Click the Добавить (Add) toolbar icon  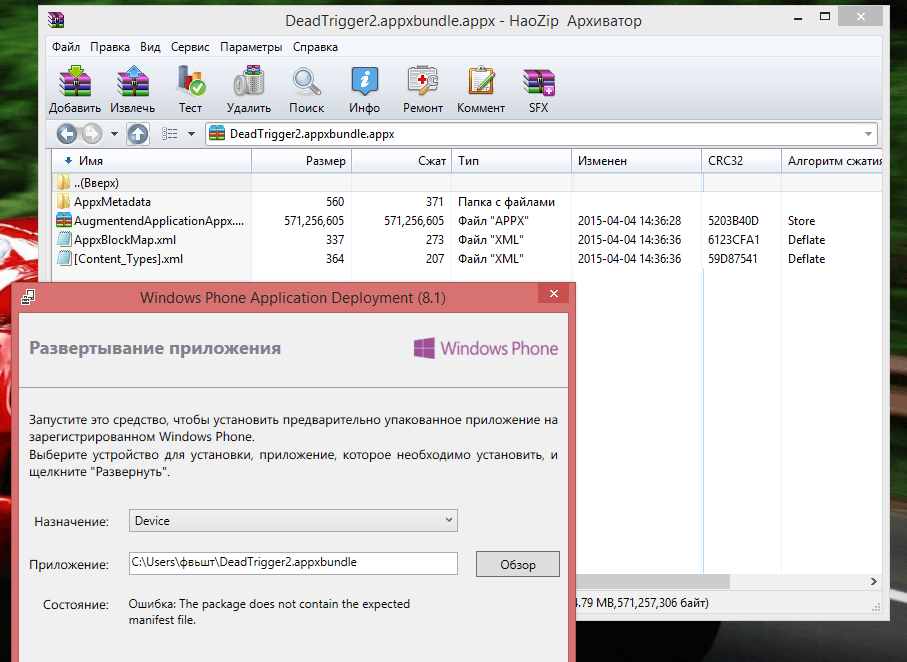[x=75, y=82]
